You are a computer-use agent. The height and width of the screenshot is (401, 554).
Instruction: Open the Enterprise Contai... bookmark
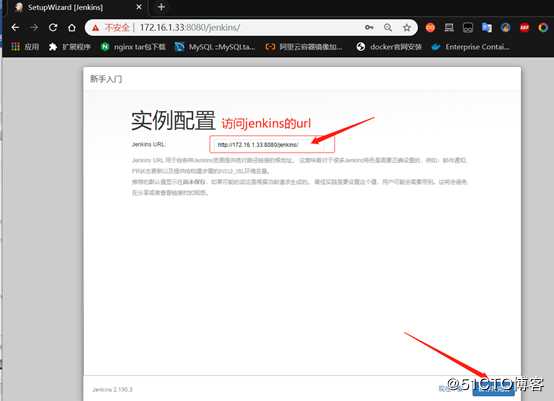pos(471,47)
